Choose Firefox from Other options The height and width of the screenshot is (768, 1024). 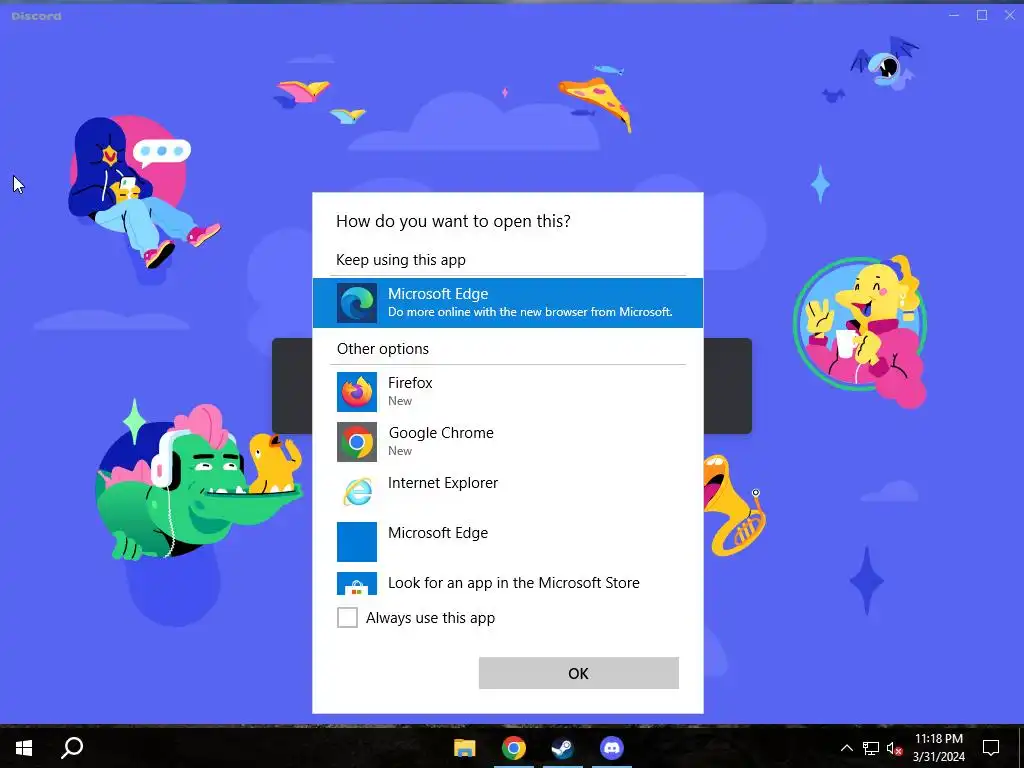[x=507, y=392]
